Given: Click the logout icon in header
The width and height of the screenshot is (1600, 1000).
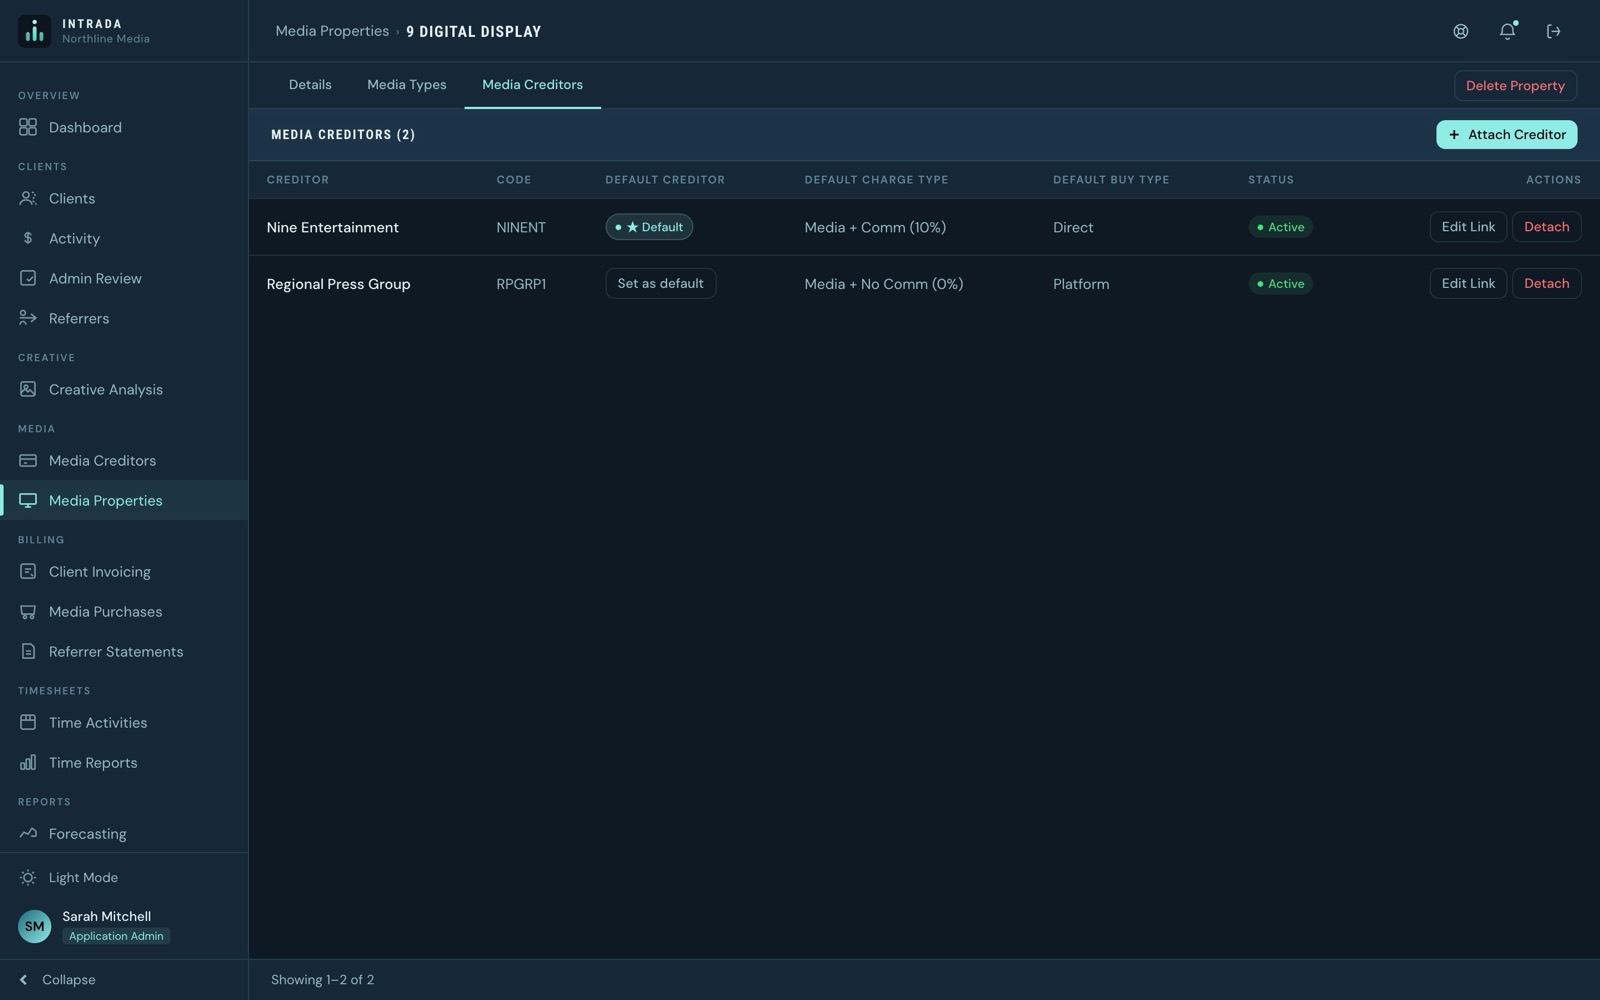Looking at the screenshot, I should coord(1553,31).
